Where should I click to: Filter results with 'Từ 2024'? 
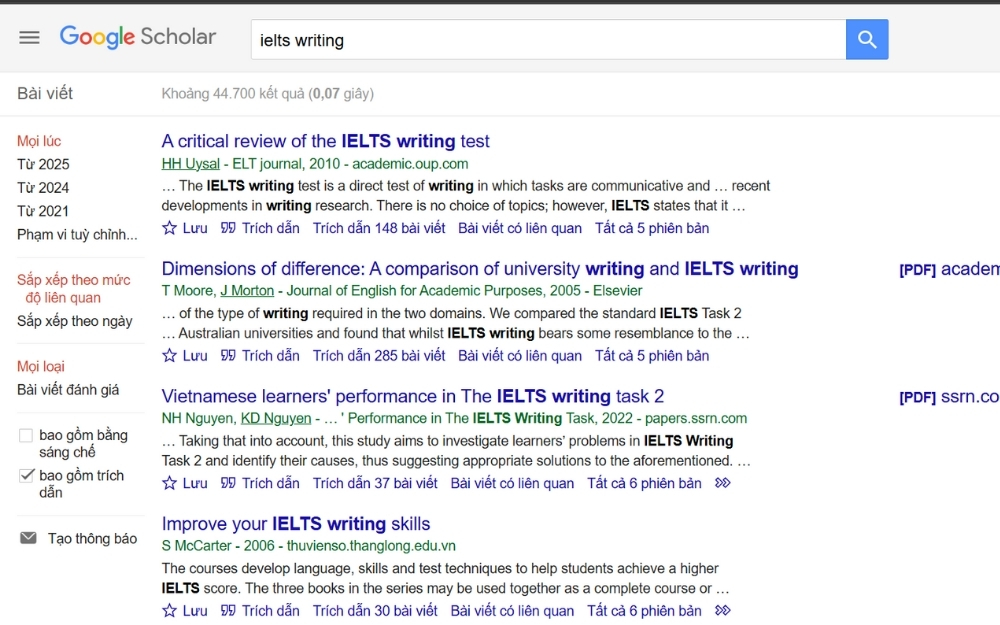pyautogui.click(x=43, y=188)
